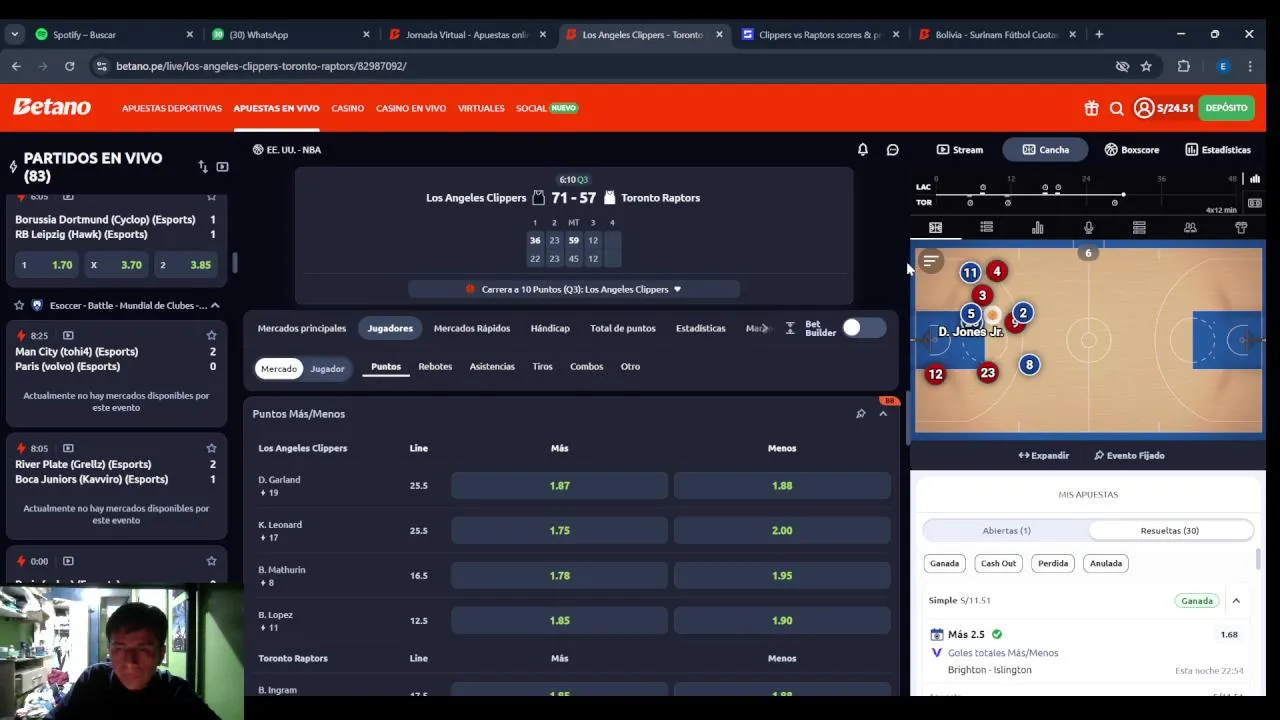The width and height of the screenshot is (1280, 720).
Task: Select the Rebotes stat tab
Action: pos(435,367)
